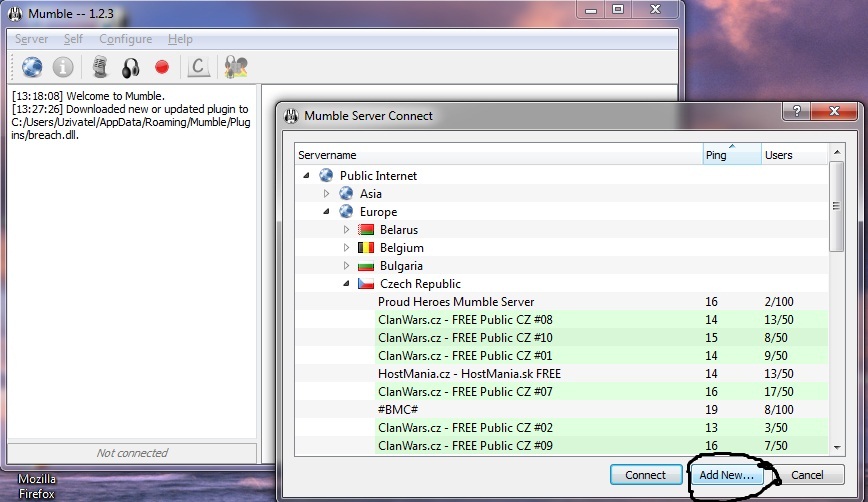Sort servers by the Ping column header
868x502 pixels.
coord(732,154)
